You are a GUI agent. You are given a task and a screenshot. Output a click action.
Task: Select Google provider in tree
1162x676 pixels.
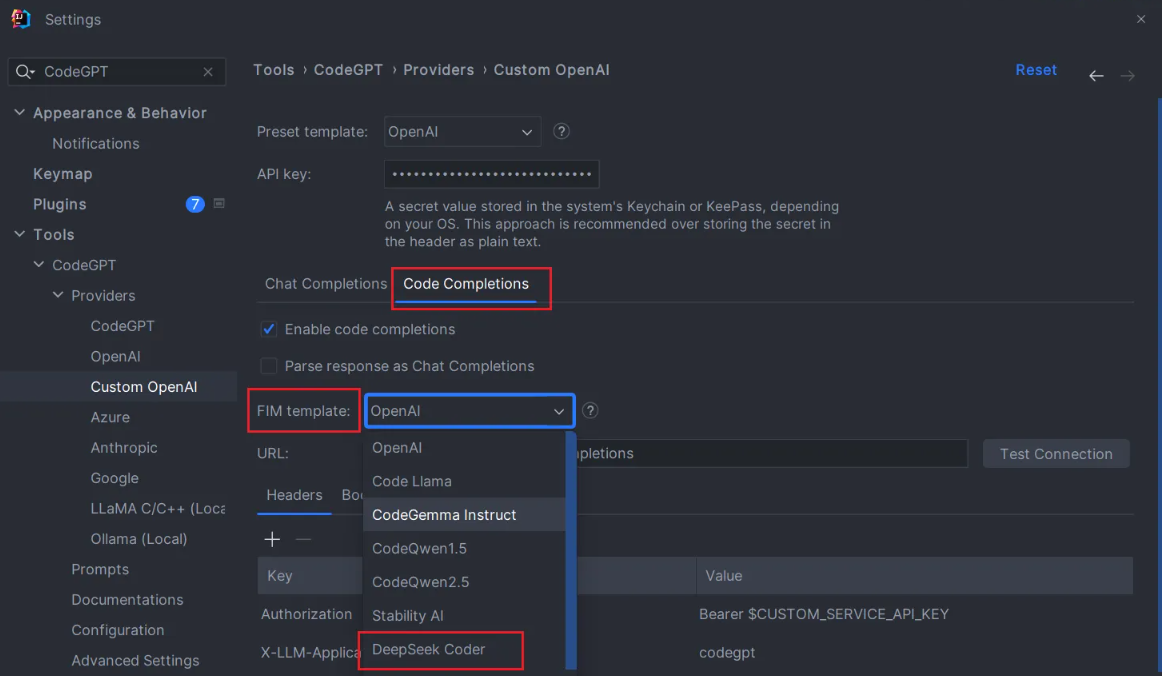tap(115, 477)
